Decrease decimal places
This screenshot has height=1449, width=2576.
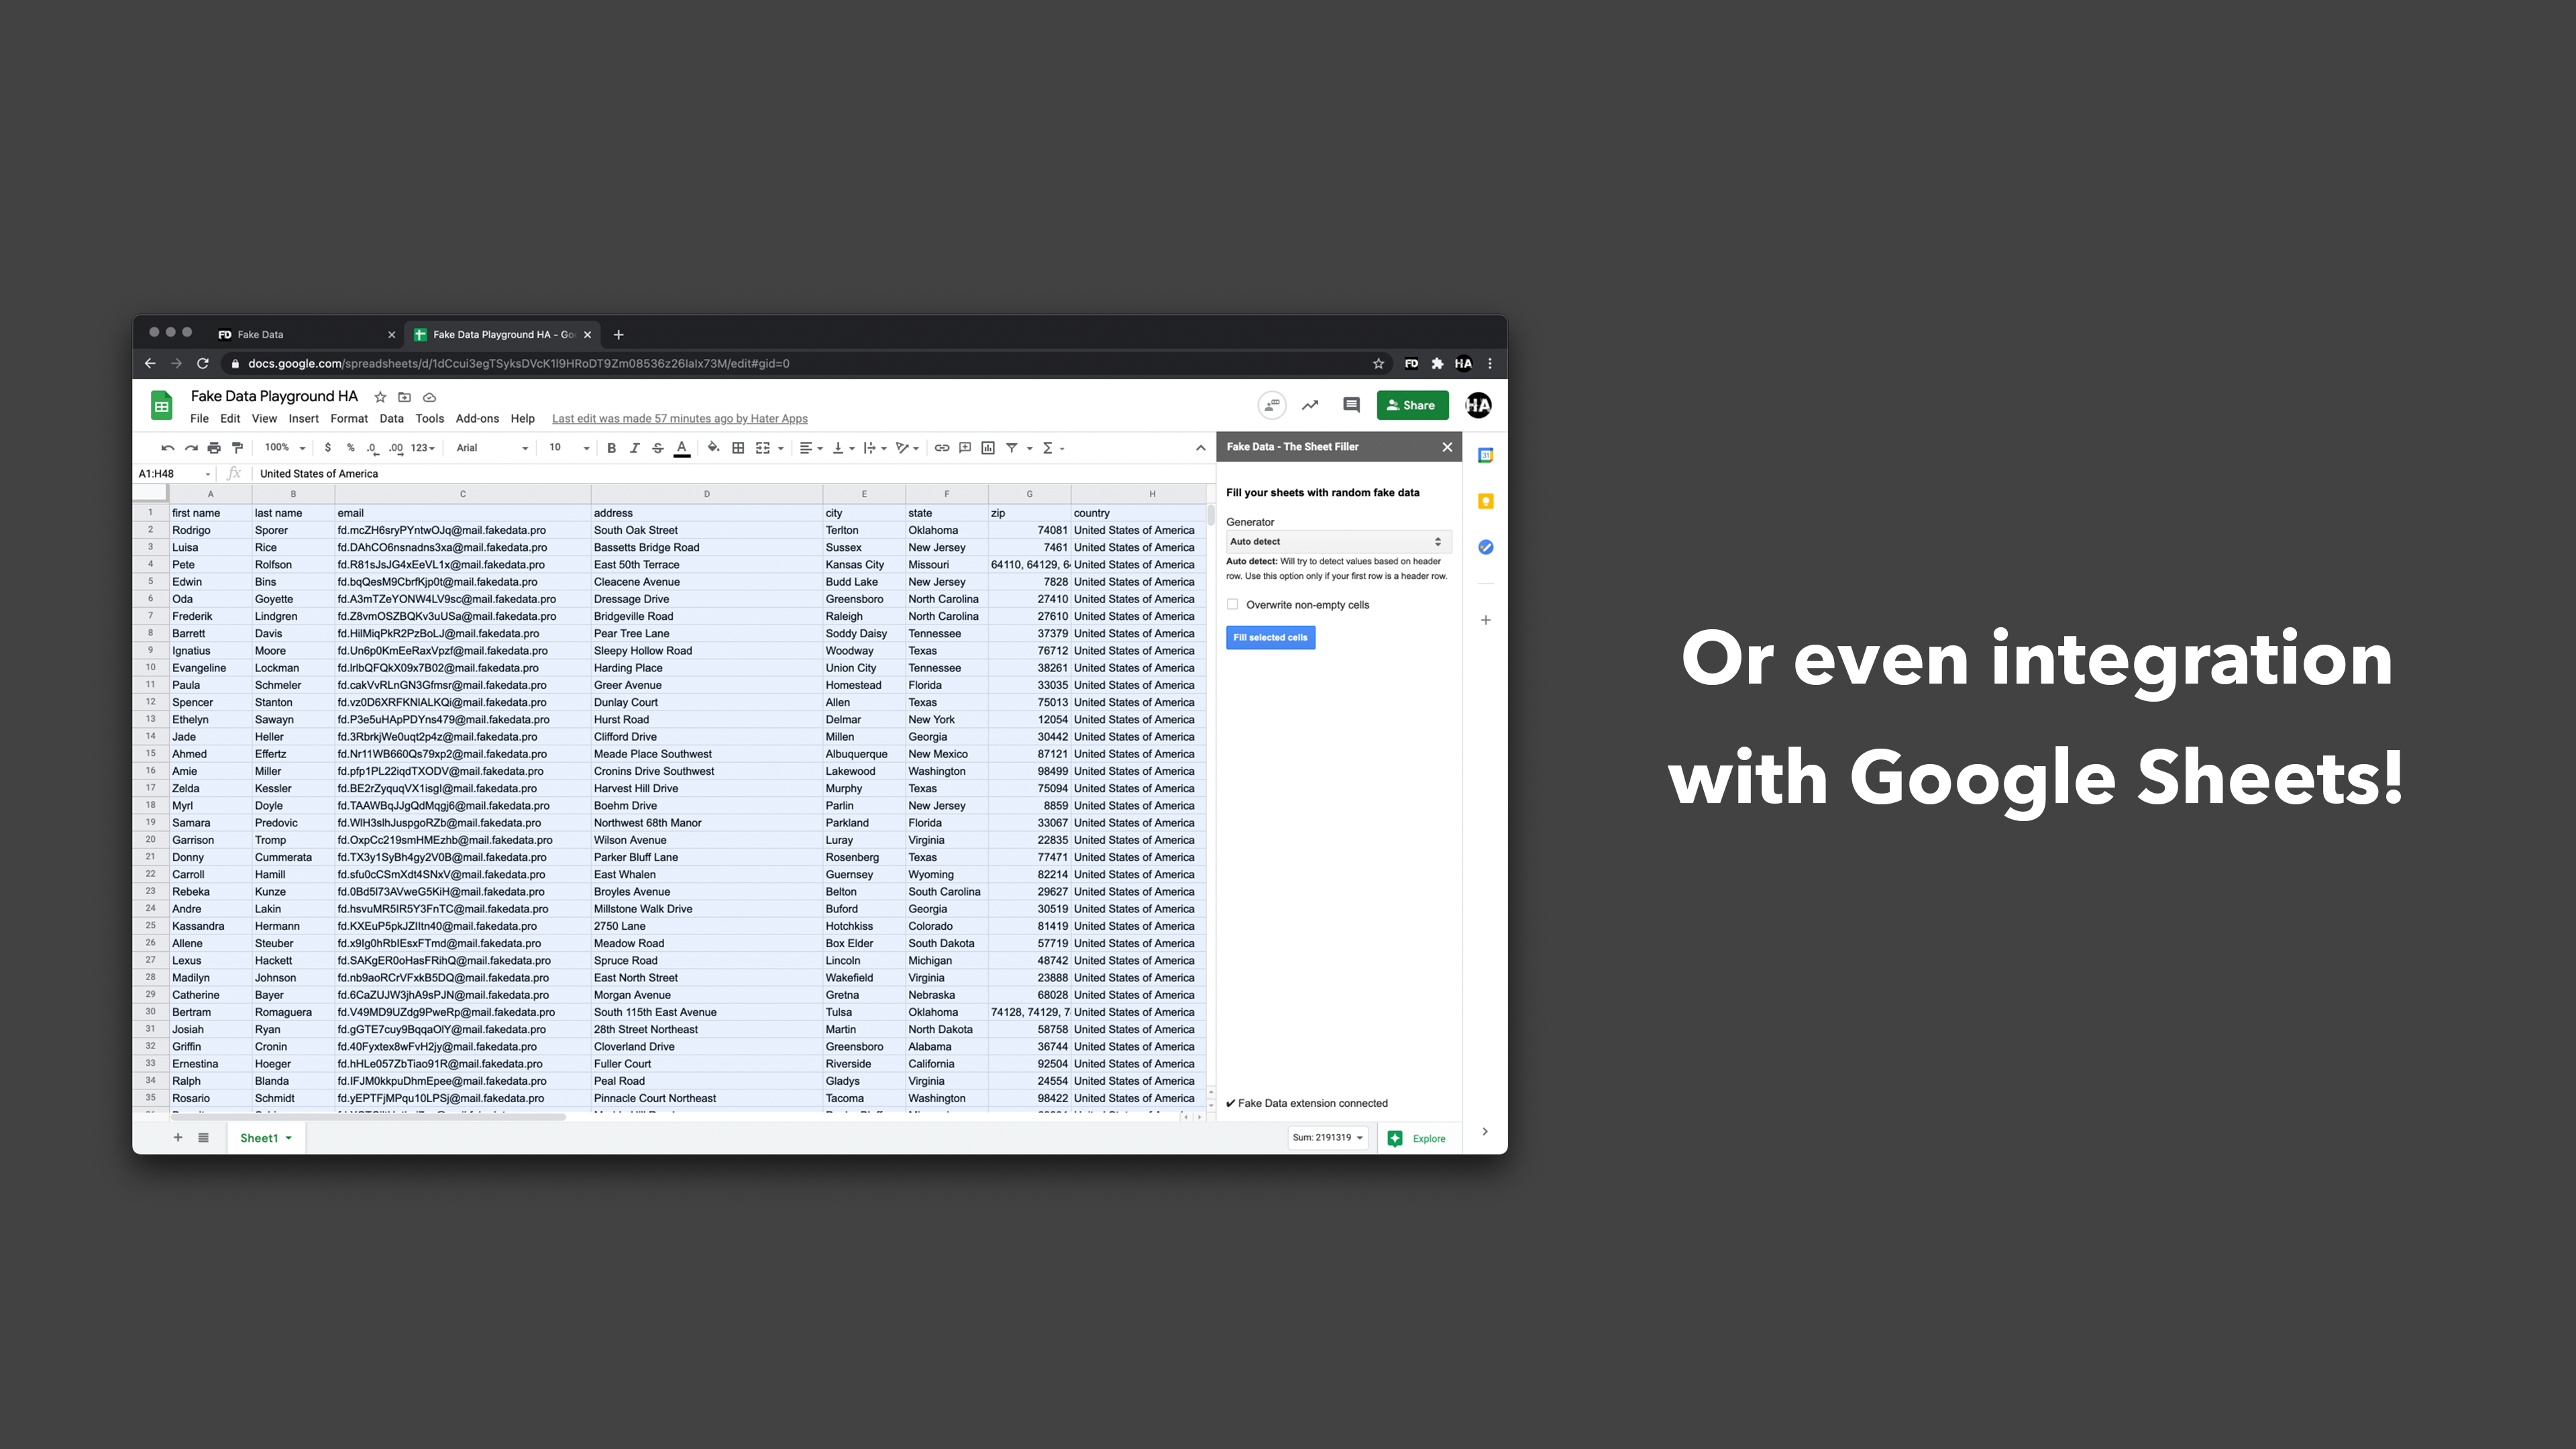tap(372, 448)
